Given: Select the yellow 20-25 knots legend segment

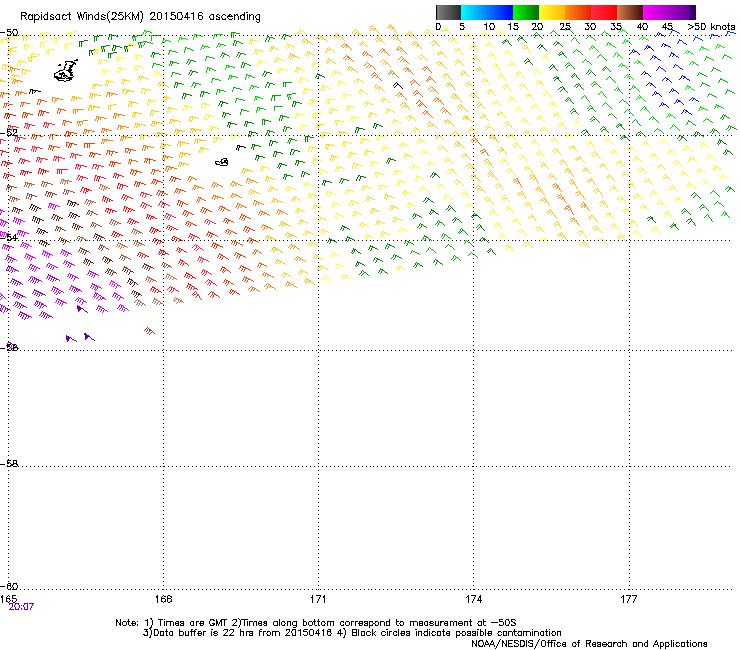Looking at the screenshot, I should pos(552,12).
